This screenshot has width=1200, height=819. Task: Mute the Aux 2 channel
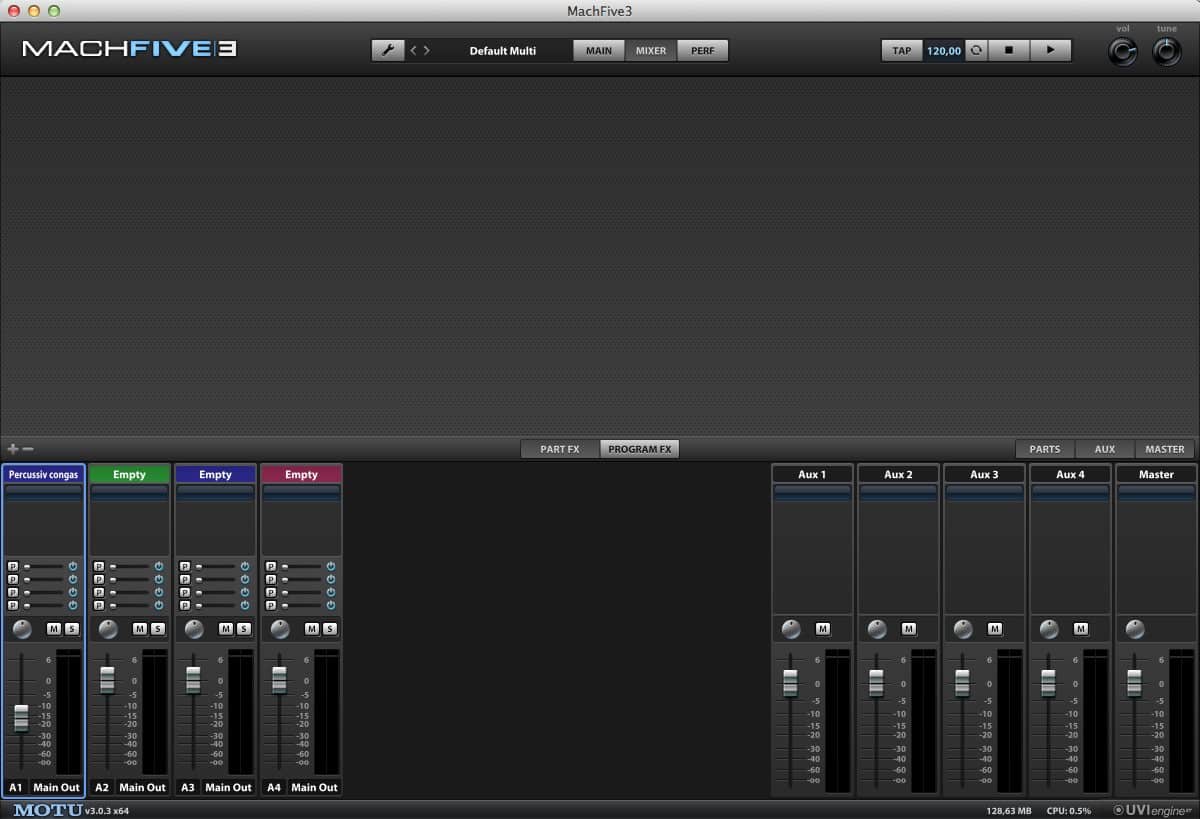click(x=909, y=629)
